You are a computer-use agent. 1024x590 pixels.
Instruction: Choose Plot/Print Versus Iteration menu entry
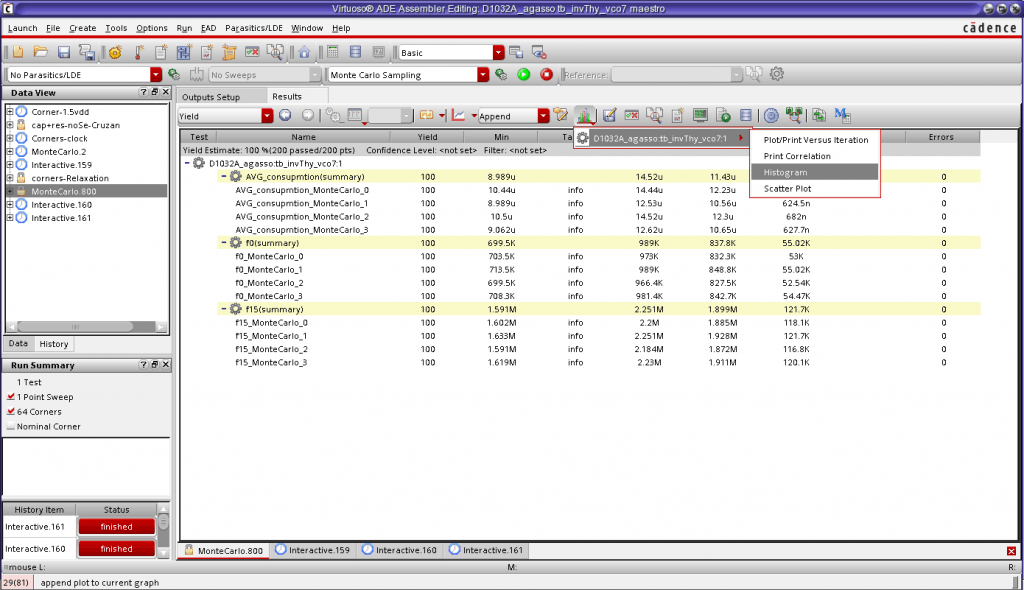[814, 140]
